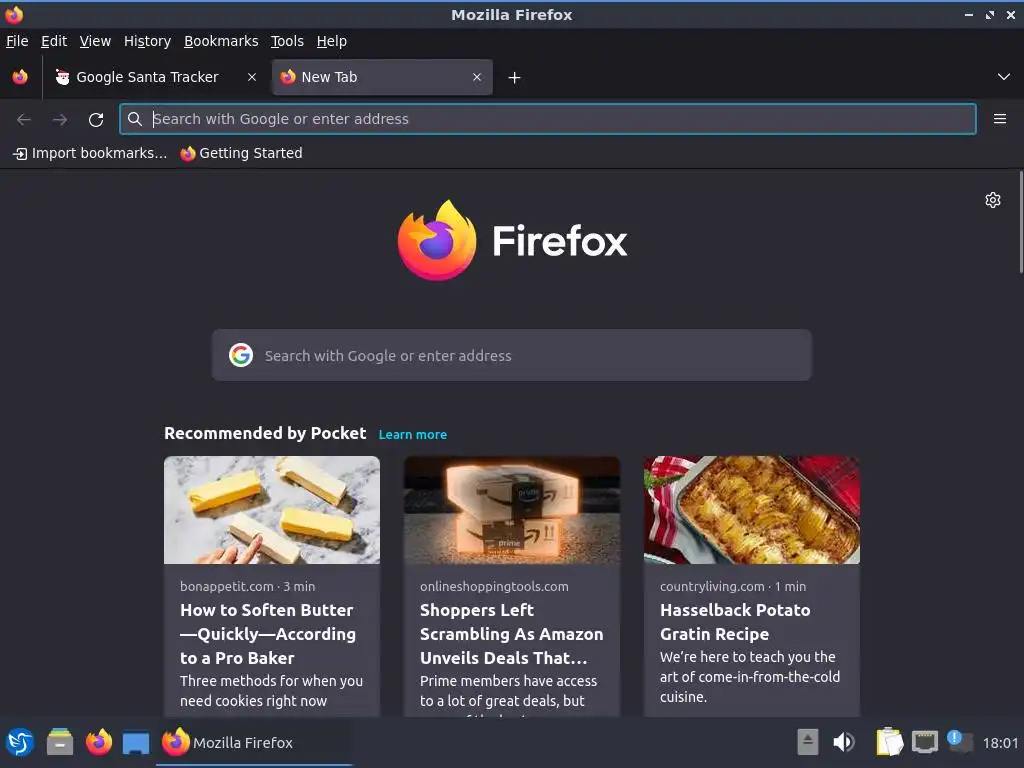Click the page search box
The image size is (1024, 768).
point(511,355)
